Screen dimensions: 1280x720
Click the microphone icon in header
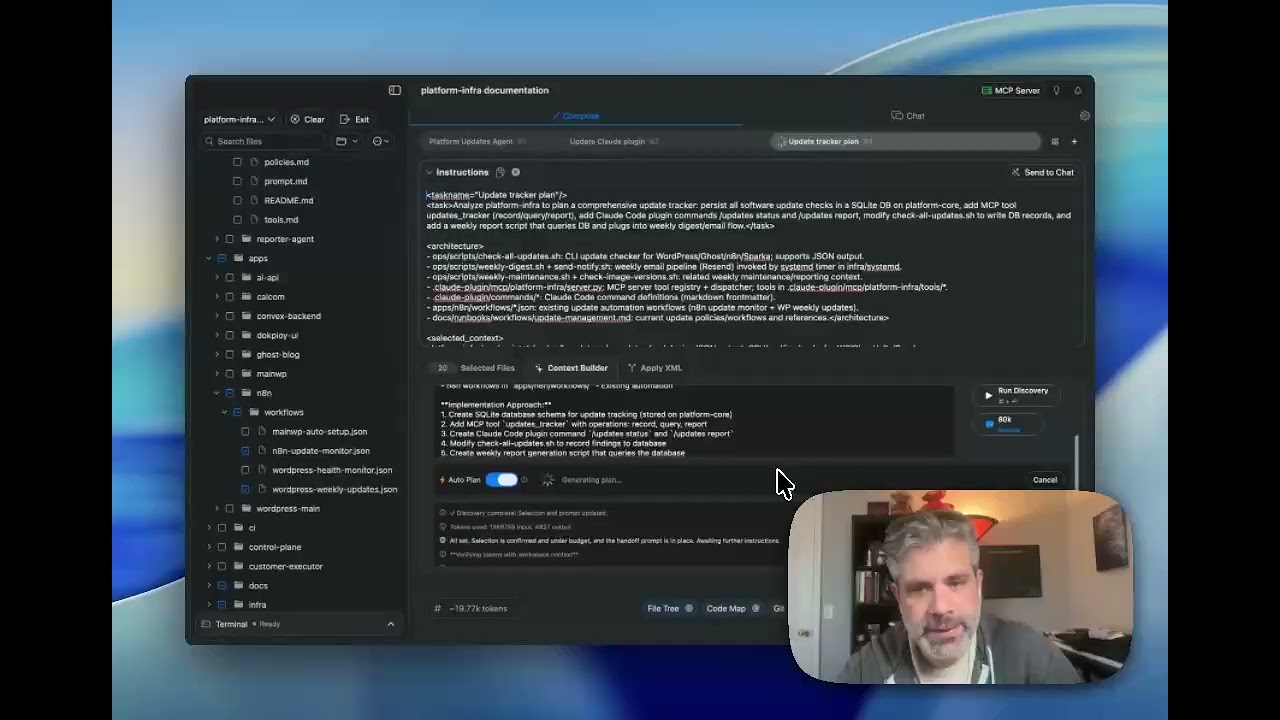tap(1056, 90)
